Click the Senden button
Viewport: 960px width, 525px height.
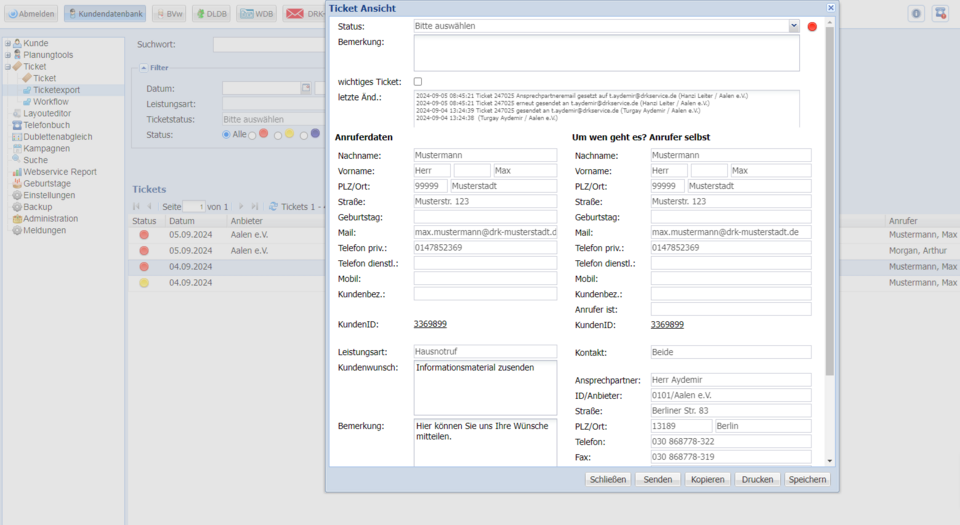pos(658,480)
